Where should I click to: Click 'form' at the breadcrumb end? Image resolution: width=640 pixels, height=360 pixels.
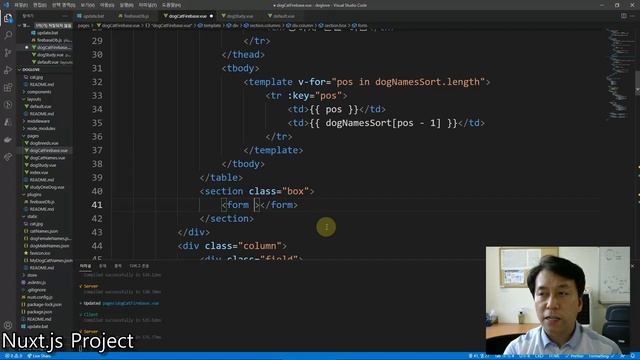tap(362, 26)
